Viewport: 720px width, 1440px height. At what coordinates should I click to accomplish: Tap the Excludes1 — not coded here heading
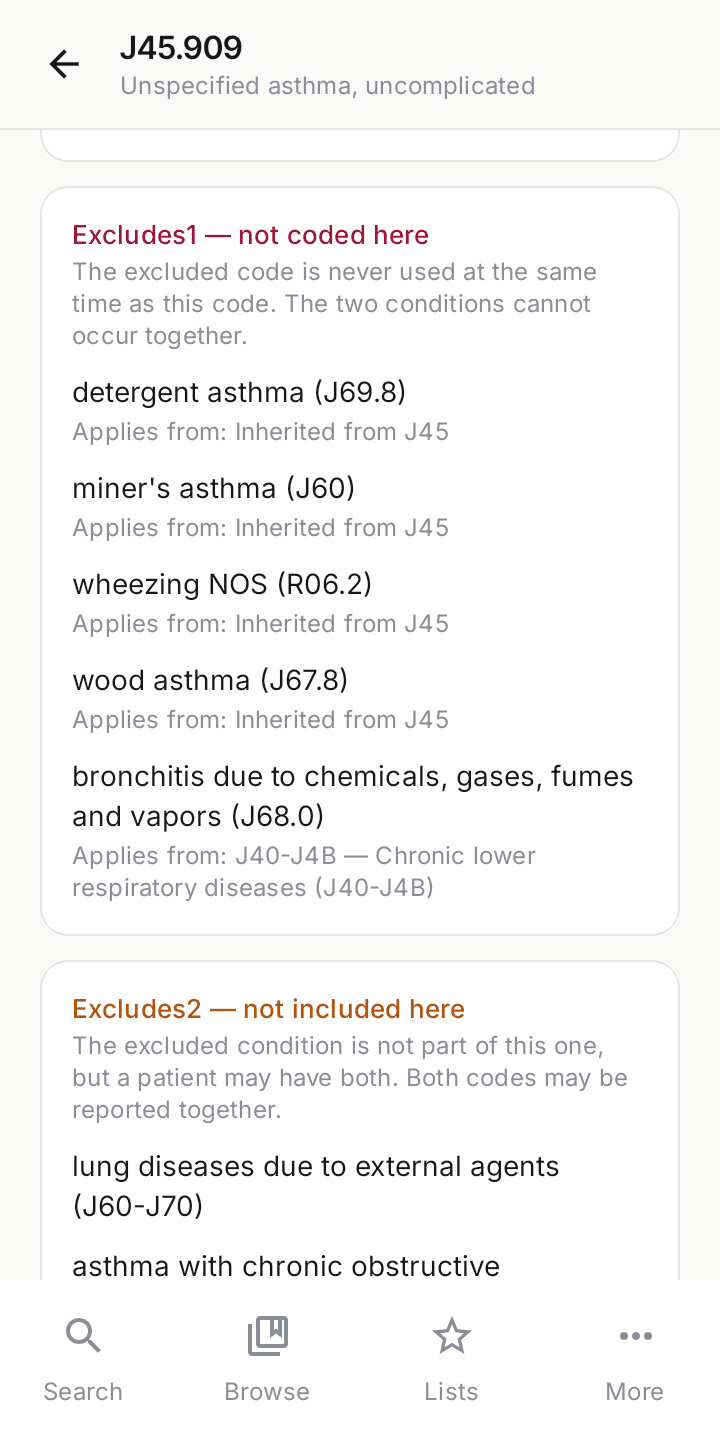(251, 235)
